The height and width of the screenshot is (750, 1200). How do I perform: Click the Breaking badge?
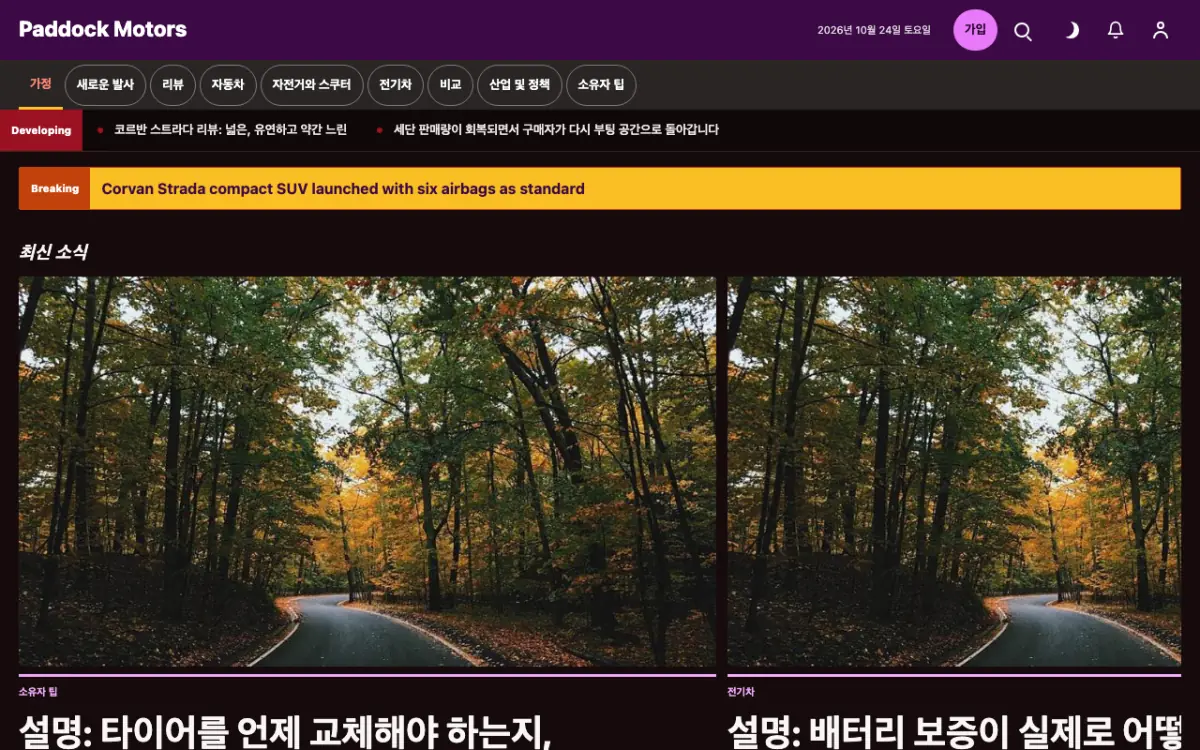(x=55, y=188)
